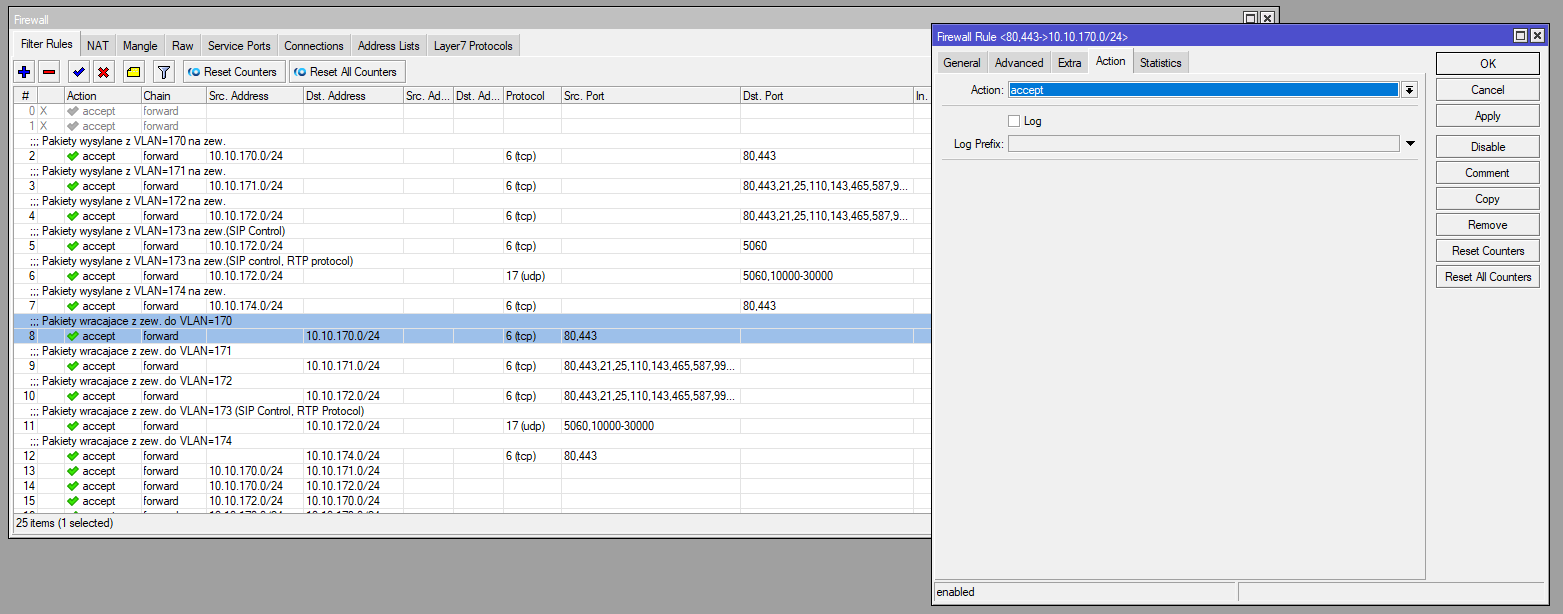Click the blue checkmark enable icon
This screenshot has width=1563, height=614.
78,72
